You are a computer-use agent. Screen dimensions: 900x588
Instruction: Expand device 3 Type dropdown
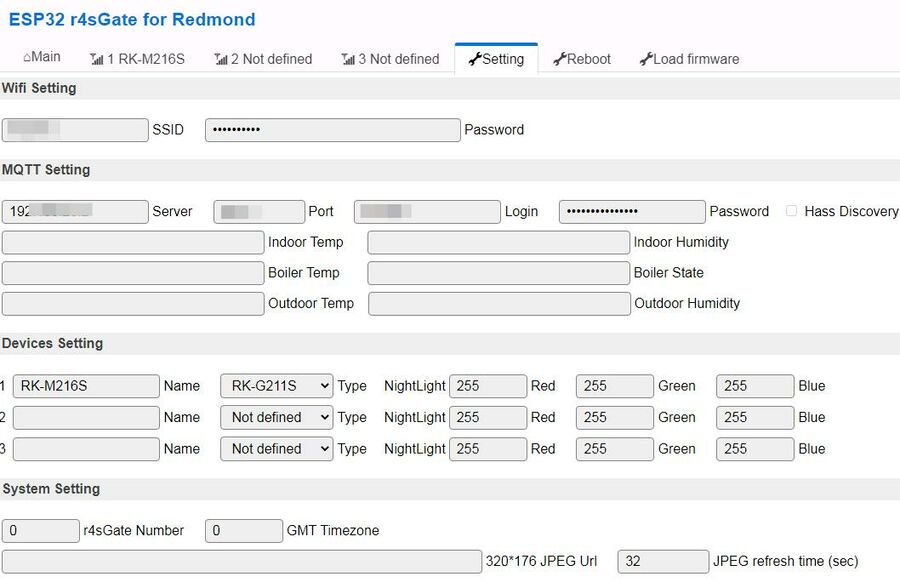(x=276, y=449)
